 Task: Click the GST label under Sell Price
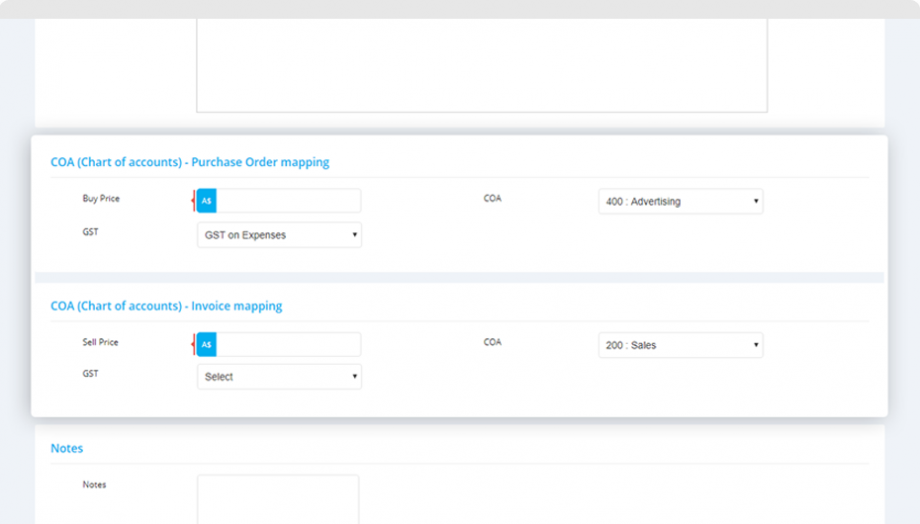(91, 374)
